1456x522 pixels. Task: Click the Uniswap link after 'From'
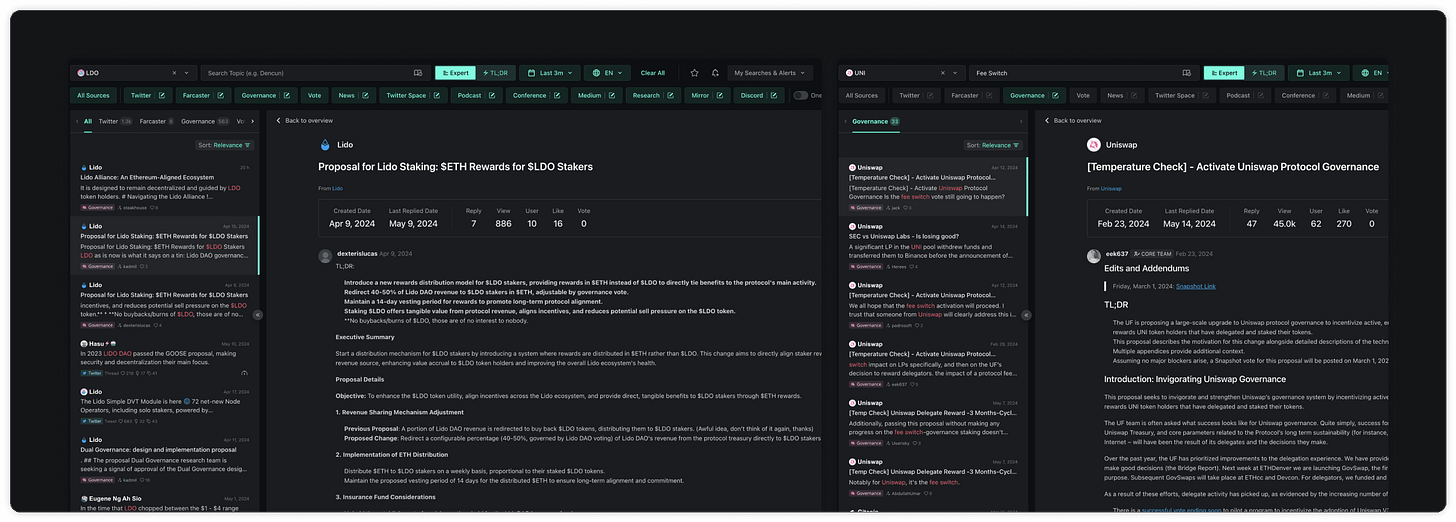1109,188
